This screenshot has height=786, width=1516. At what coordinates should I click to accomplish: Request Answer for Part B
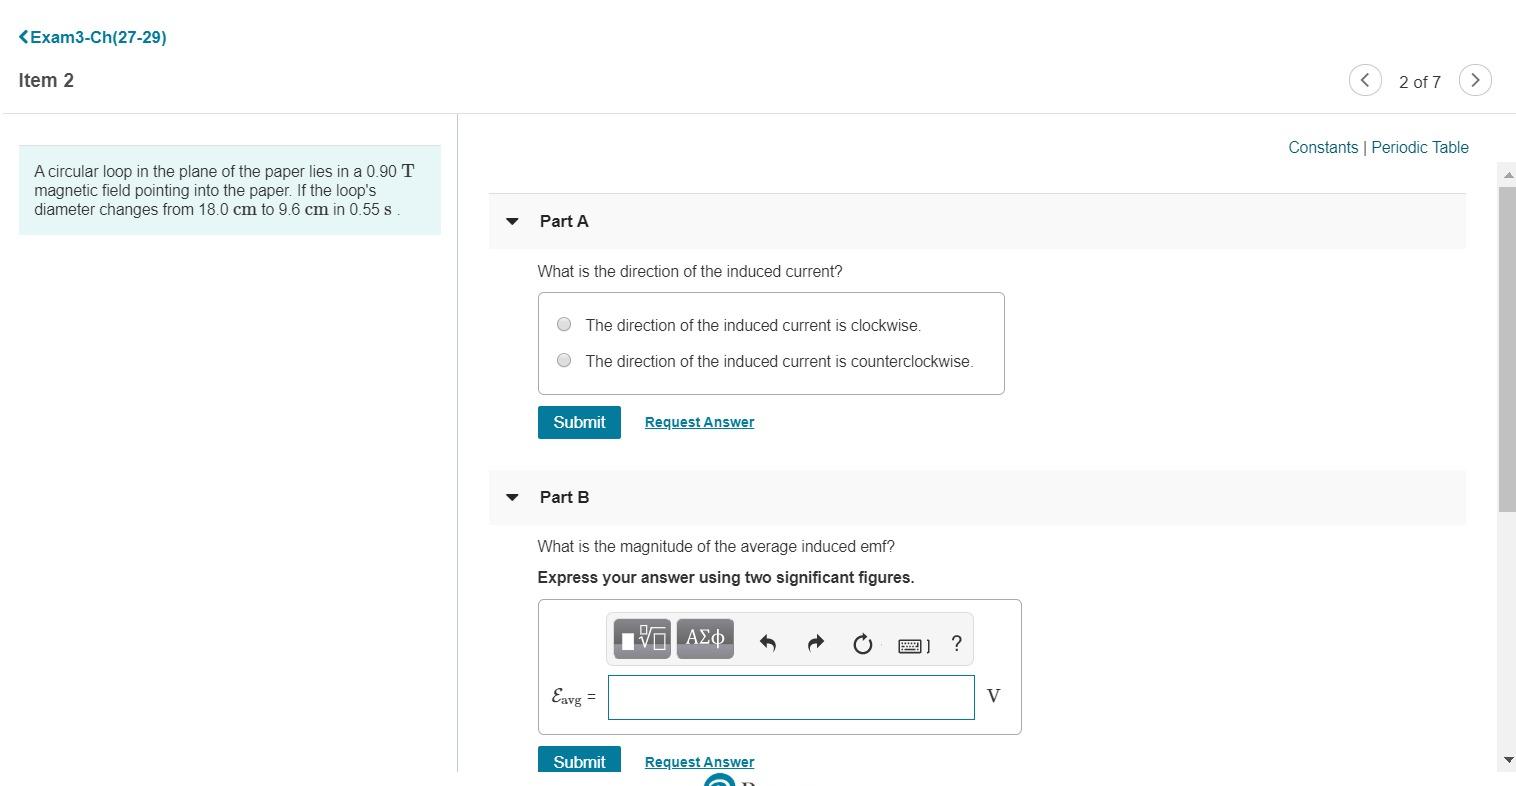(x=699, y=761)
